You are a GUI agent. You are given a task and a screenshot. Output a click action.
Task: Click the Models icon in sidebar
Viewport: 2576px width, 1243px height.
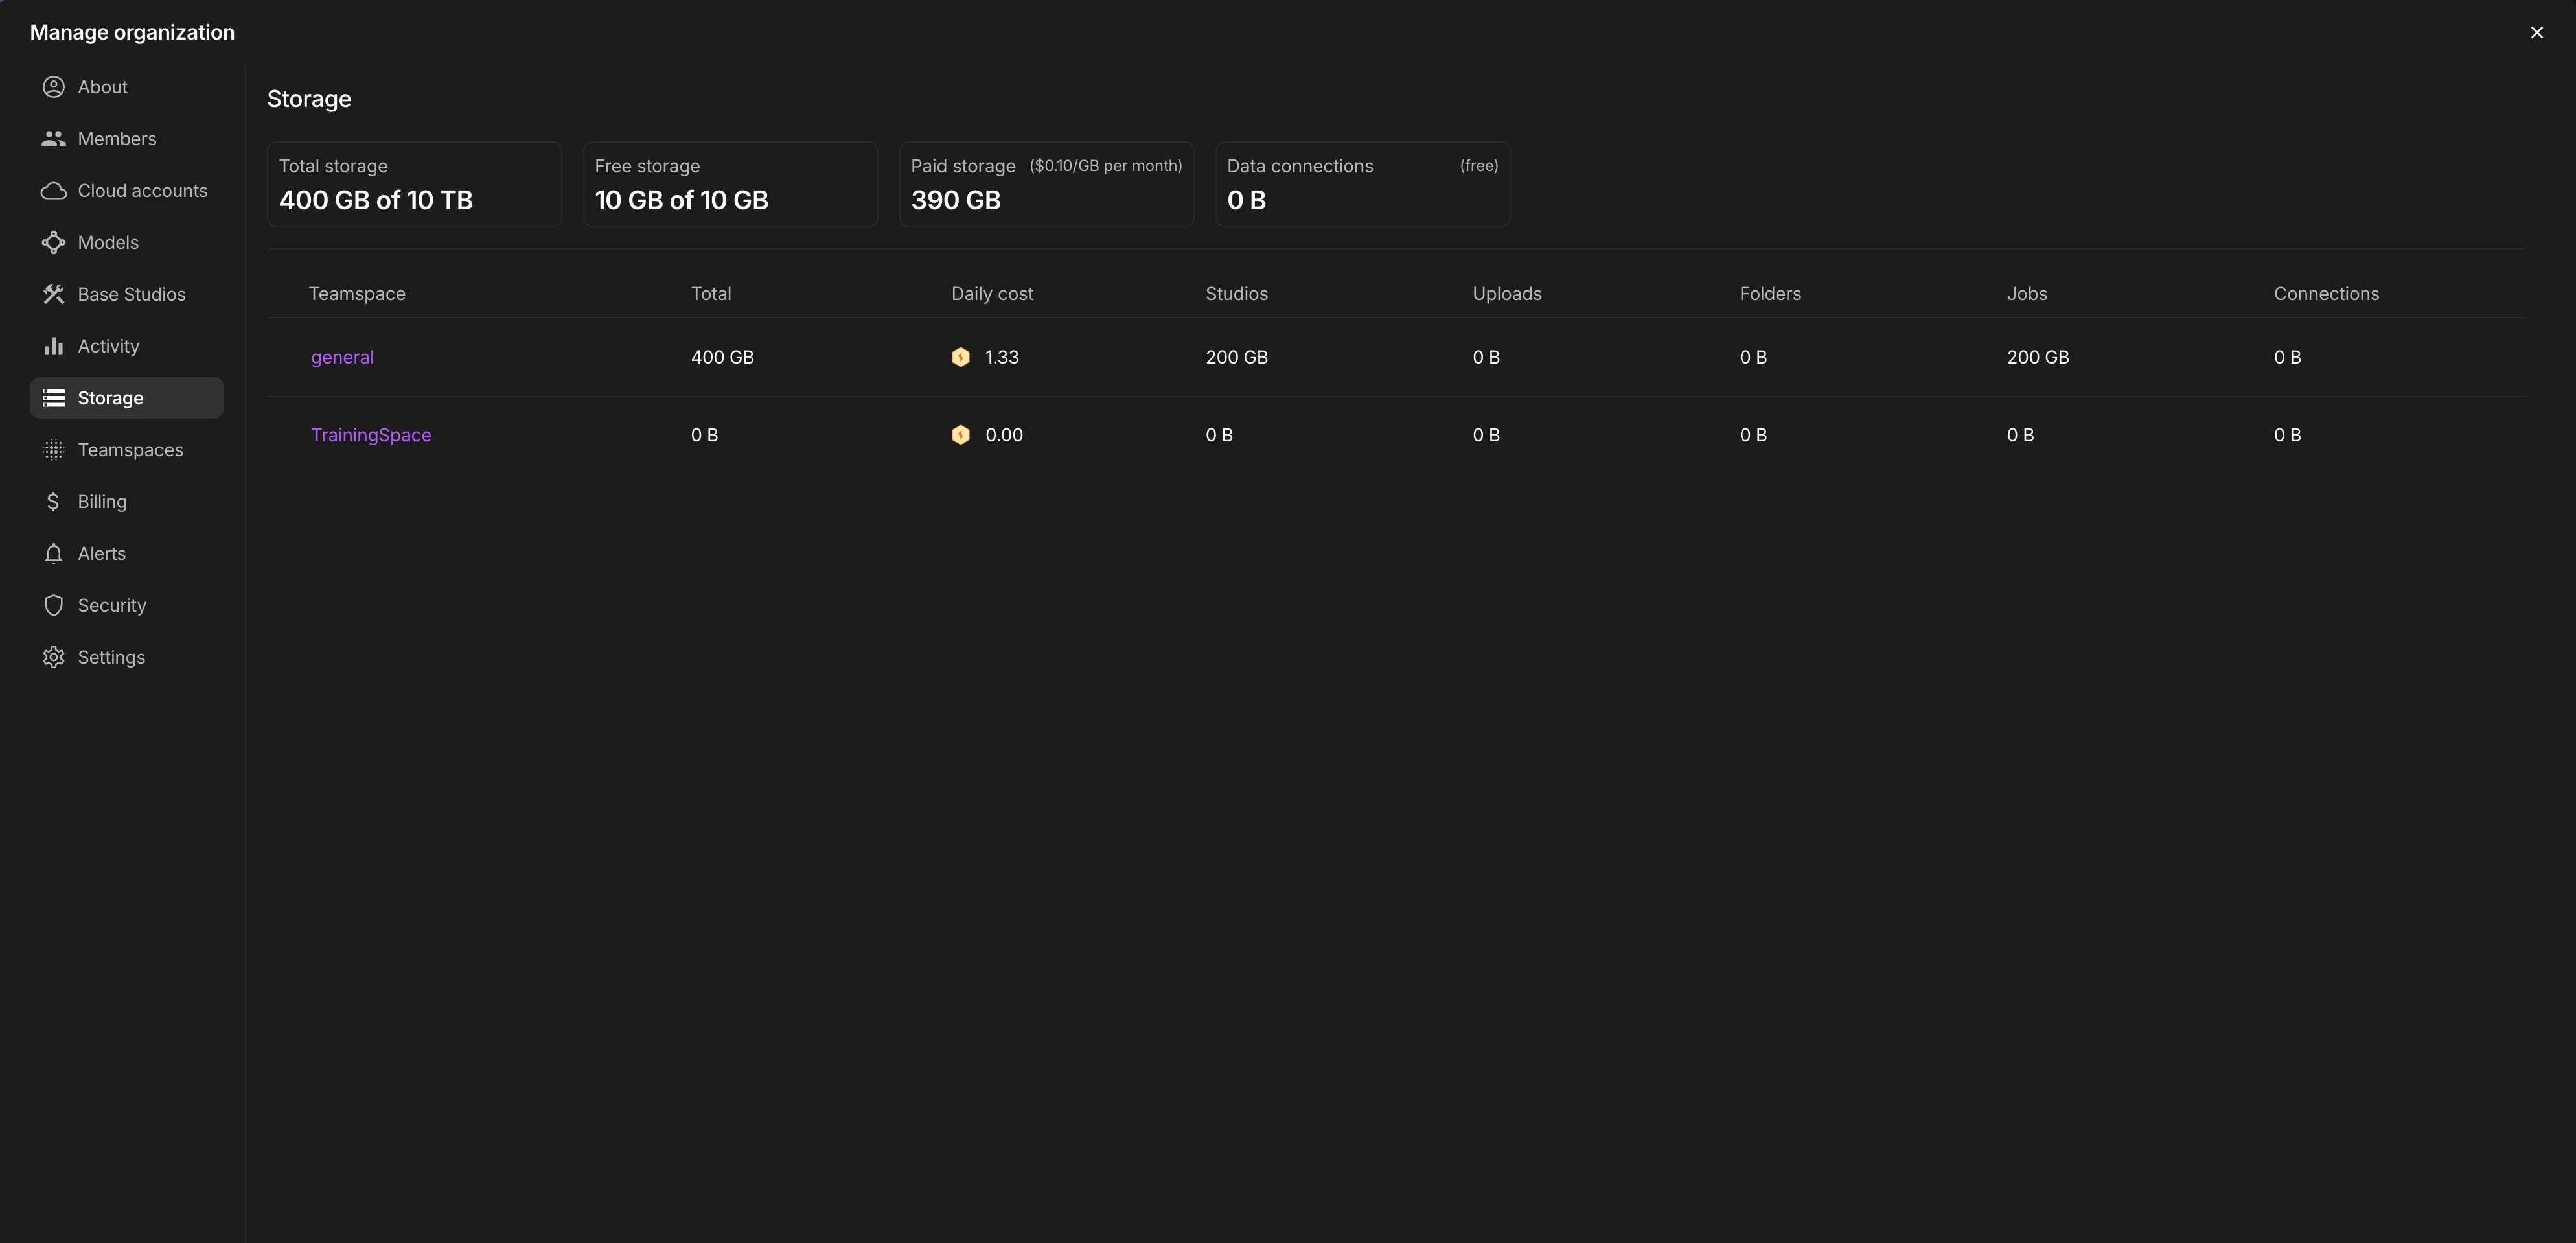(x=53, y=243)
